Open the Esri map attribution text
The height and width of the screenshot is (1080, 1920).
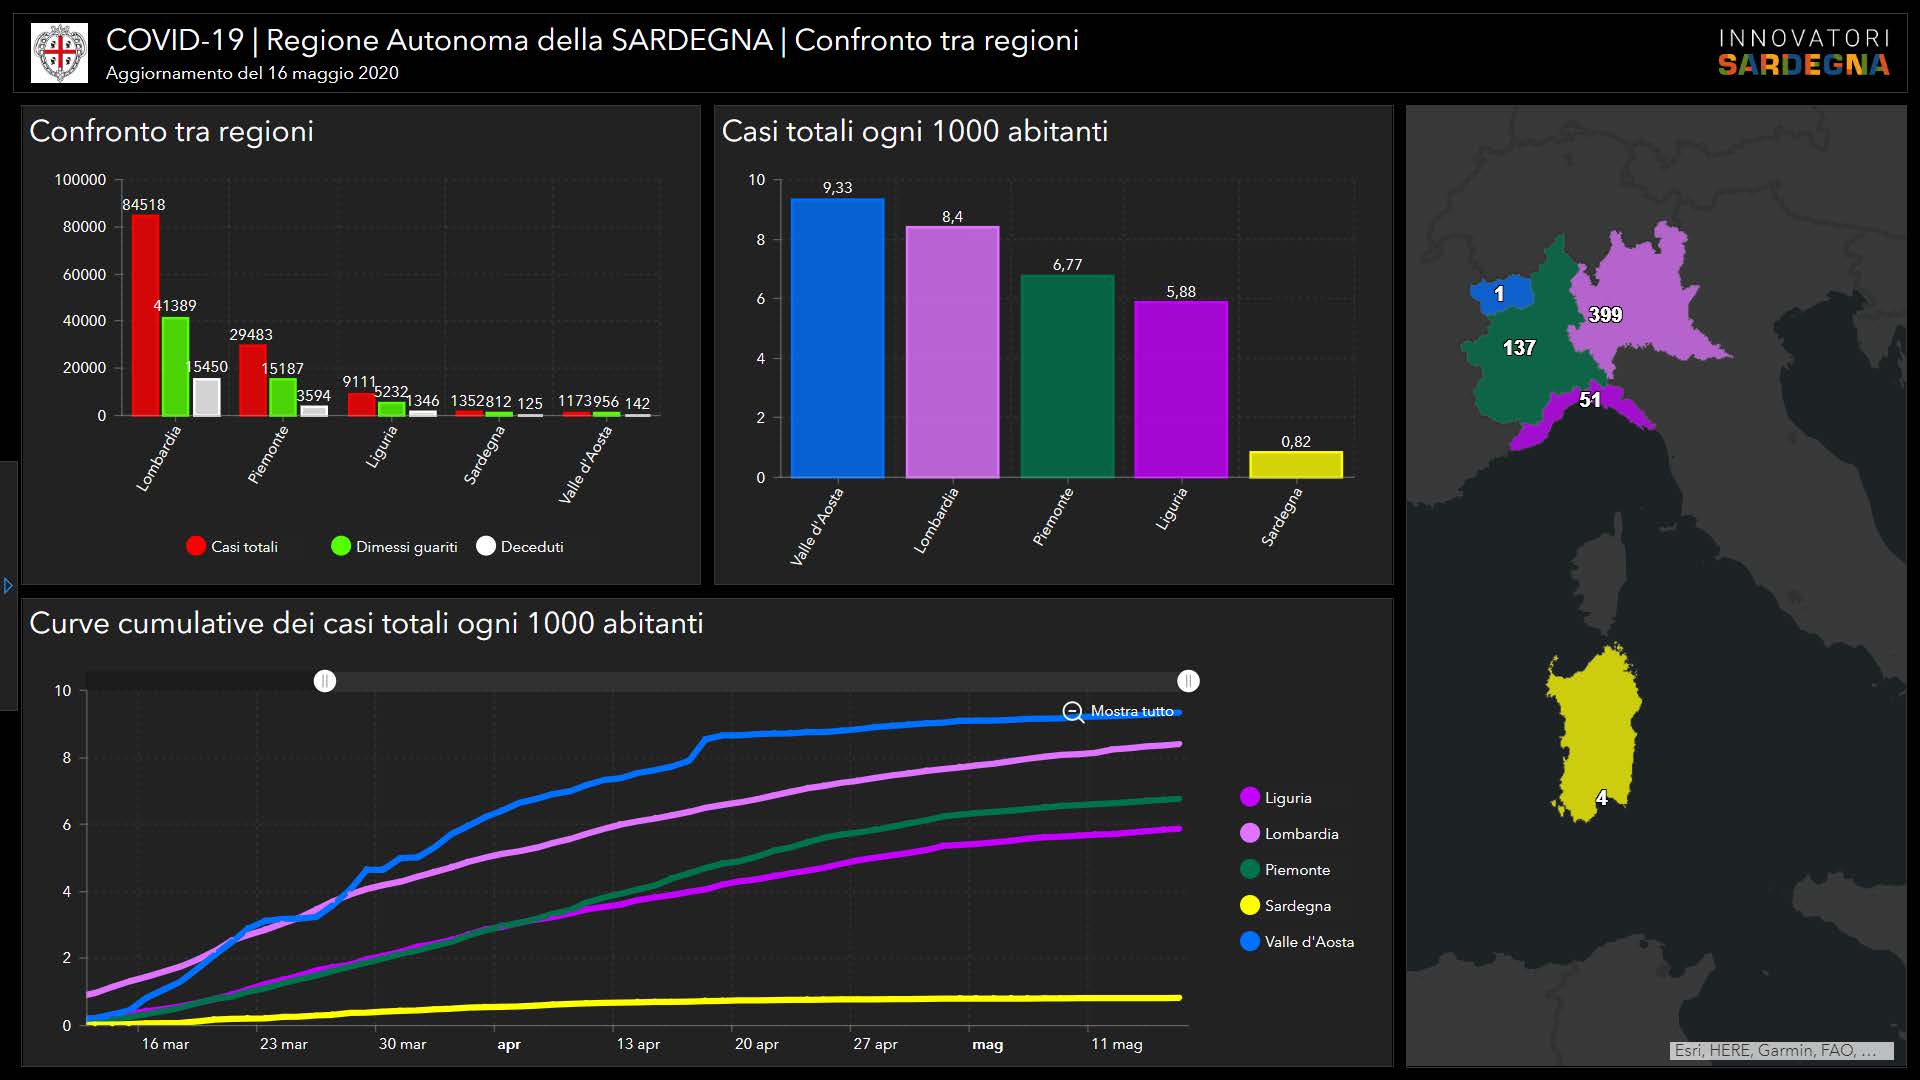click(x=1781, y=1050)
